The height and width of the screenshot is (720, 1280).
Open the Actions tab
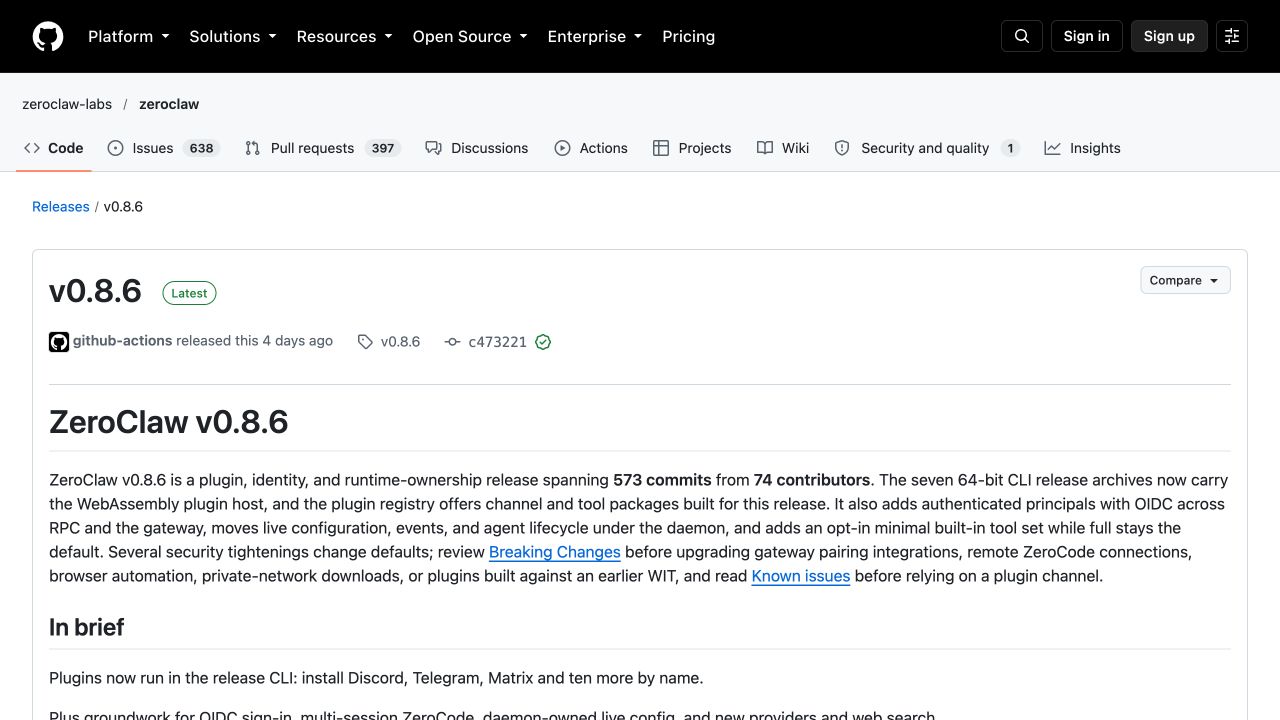591,148
